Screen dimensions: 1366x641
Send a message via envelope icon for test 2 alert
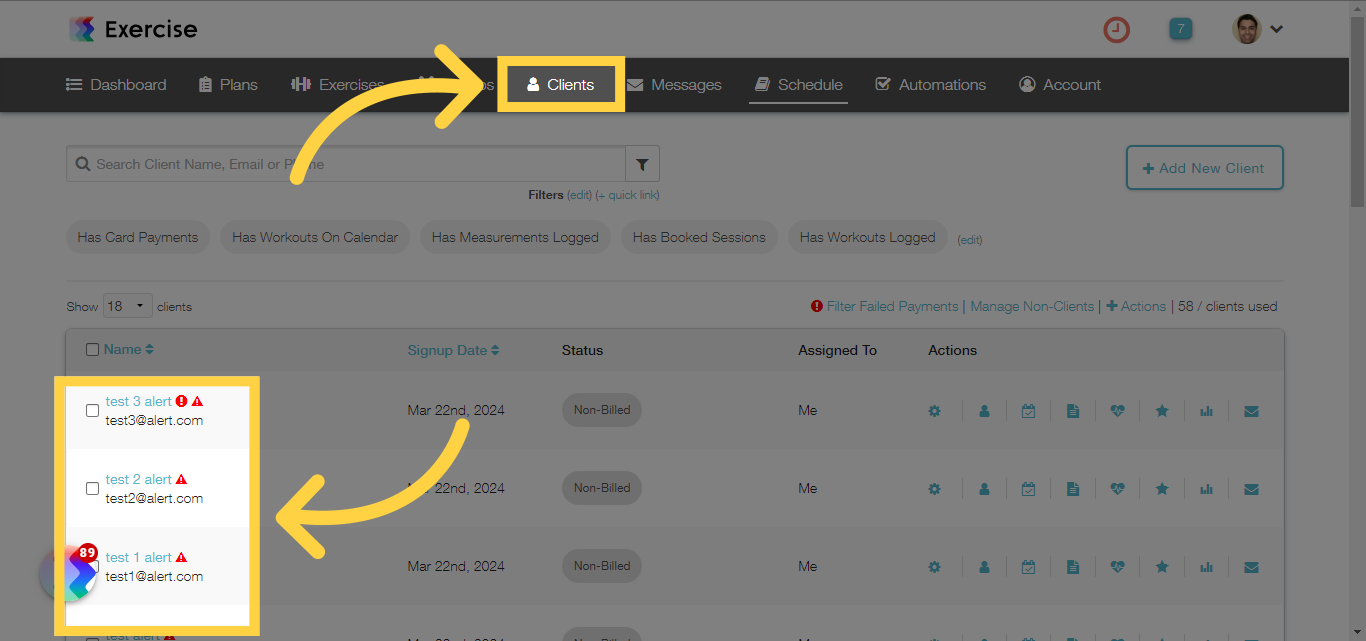pyautogui.click(x=1251, y=488)
